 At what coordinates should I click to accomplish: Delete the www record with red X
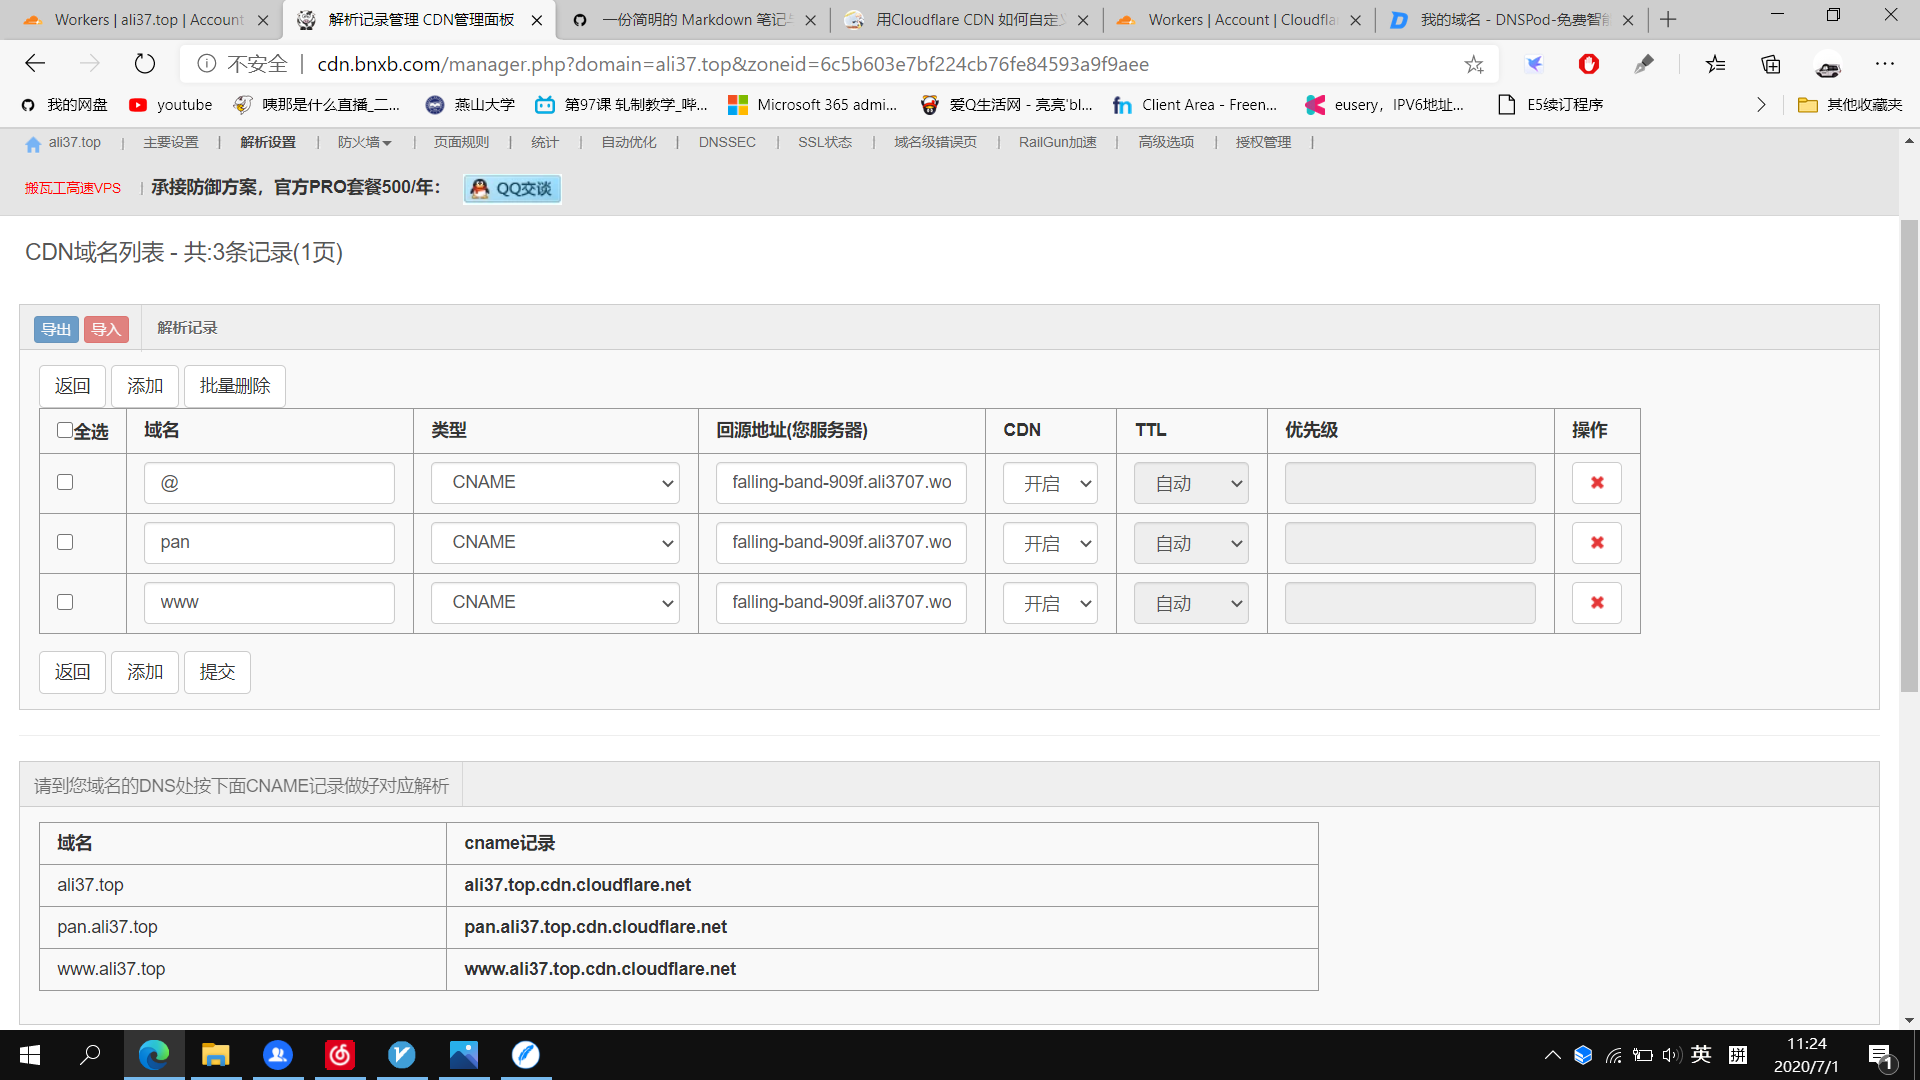[x=1596, y=603]
